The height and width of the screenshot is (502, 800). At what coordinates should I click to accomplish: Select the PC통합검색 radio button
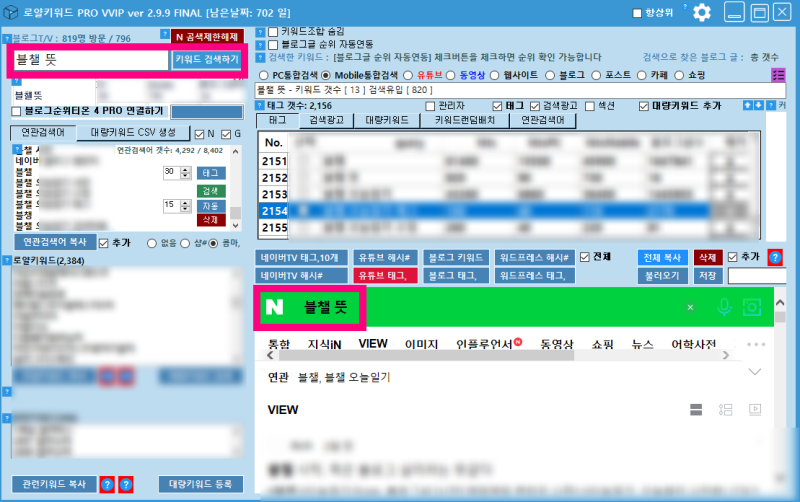coord(263,76)
